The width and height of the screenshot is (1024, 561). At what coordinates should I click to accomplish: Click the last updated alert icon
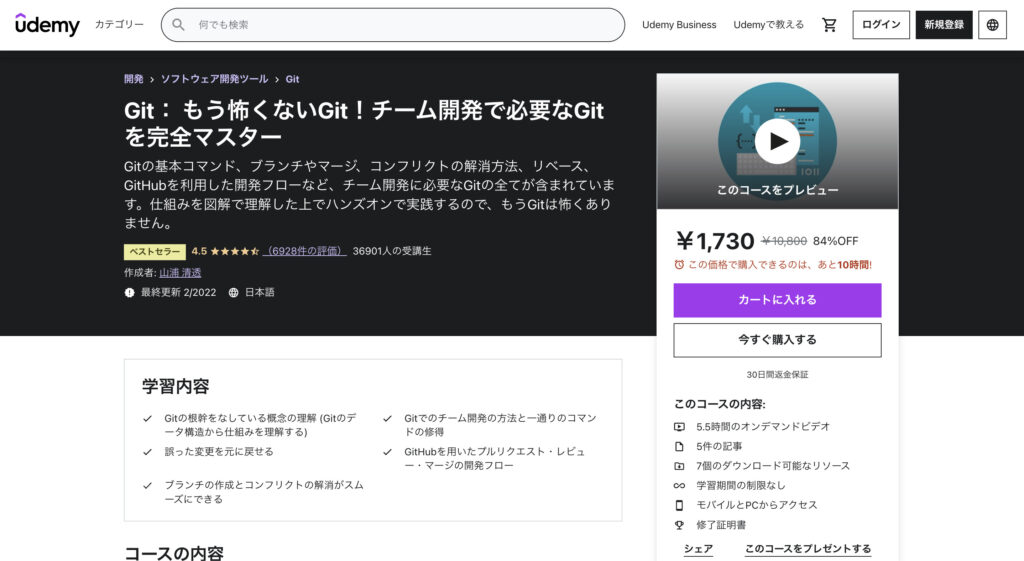point(129,293)
